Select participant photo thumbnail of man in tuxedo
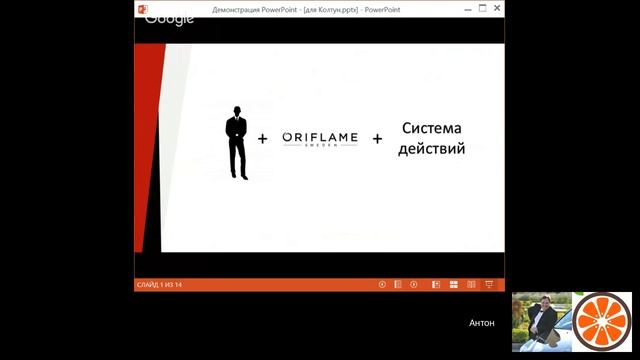This screenshot has height=360, width=640. [x=542, y=322]
